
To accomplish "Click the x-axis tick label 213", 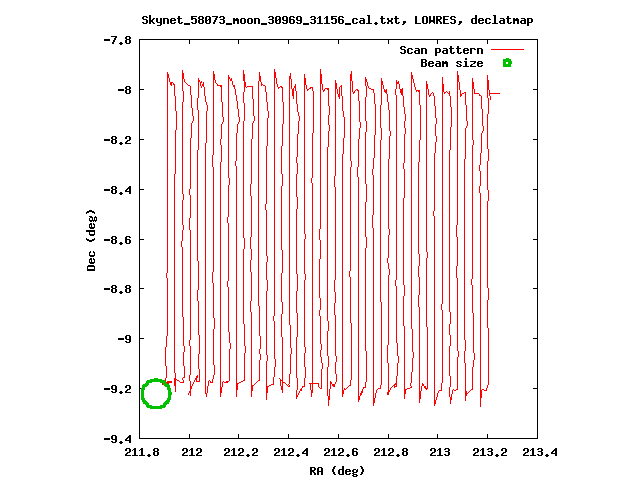I will [x=440, y=452].
